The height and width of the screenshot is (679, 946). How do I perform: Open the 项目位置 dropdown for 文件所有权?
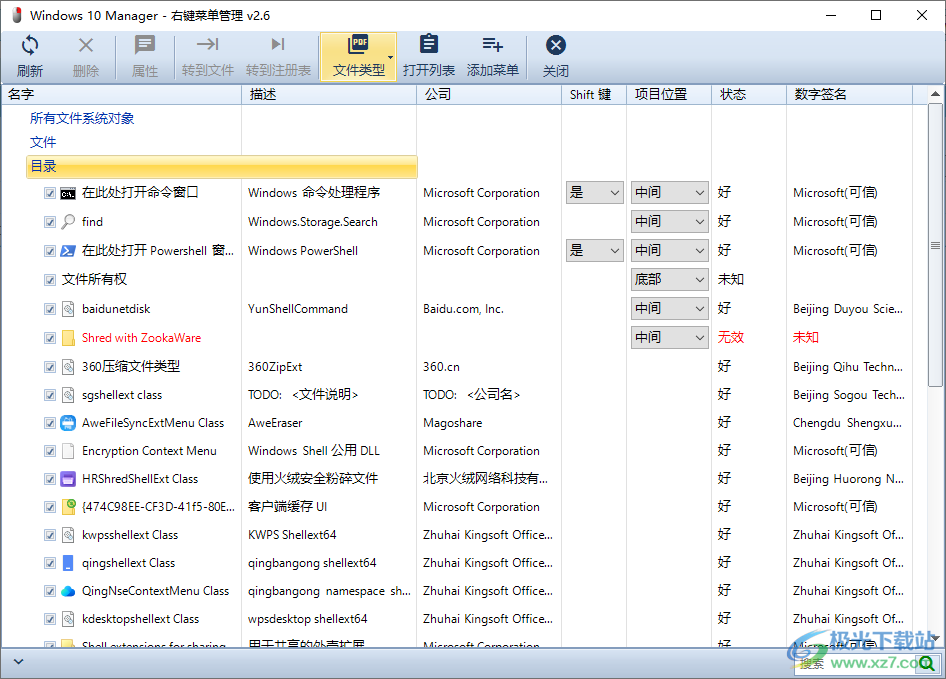tap(669, 279)
